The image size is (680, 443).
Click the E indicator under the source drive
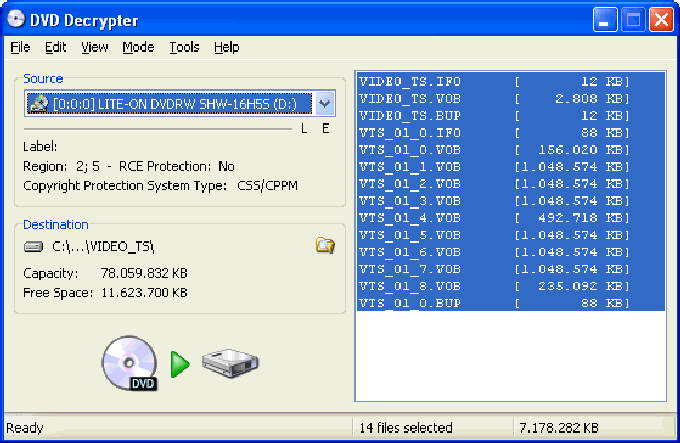coord(325,129)
